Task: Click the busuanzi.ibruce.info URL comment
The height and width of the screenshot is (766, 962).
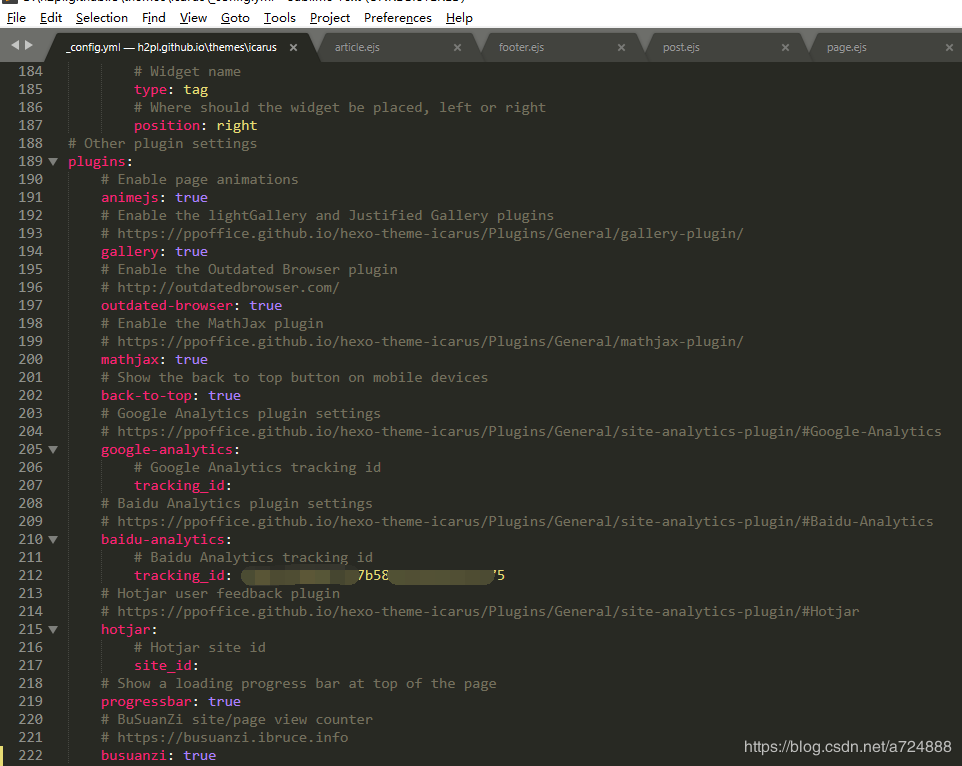Action: pos(225,737)
